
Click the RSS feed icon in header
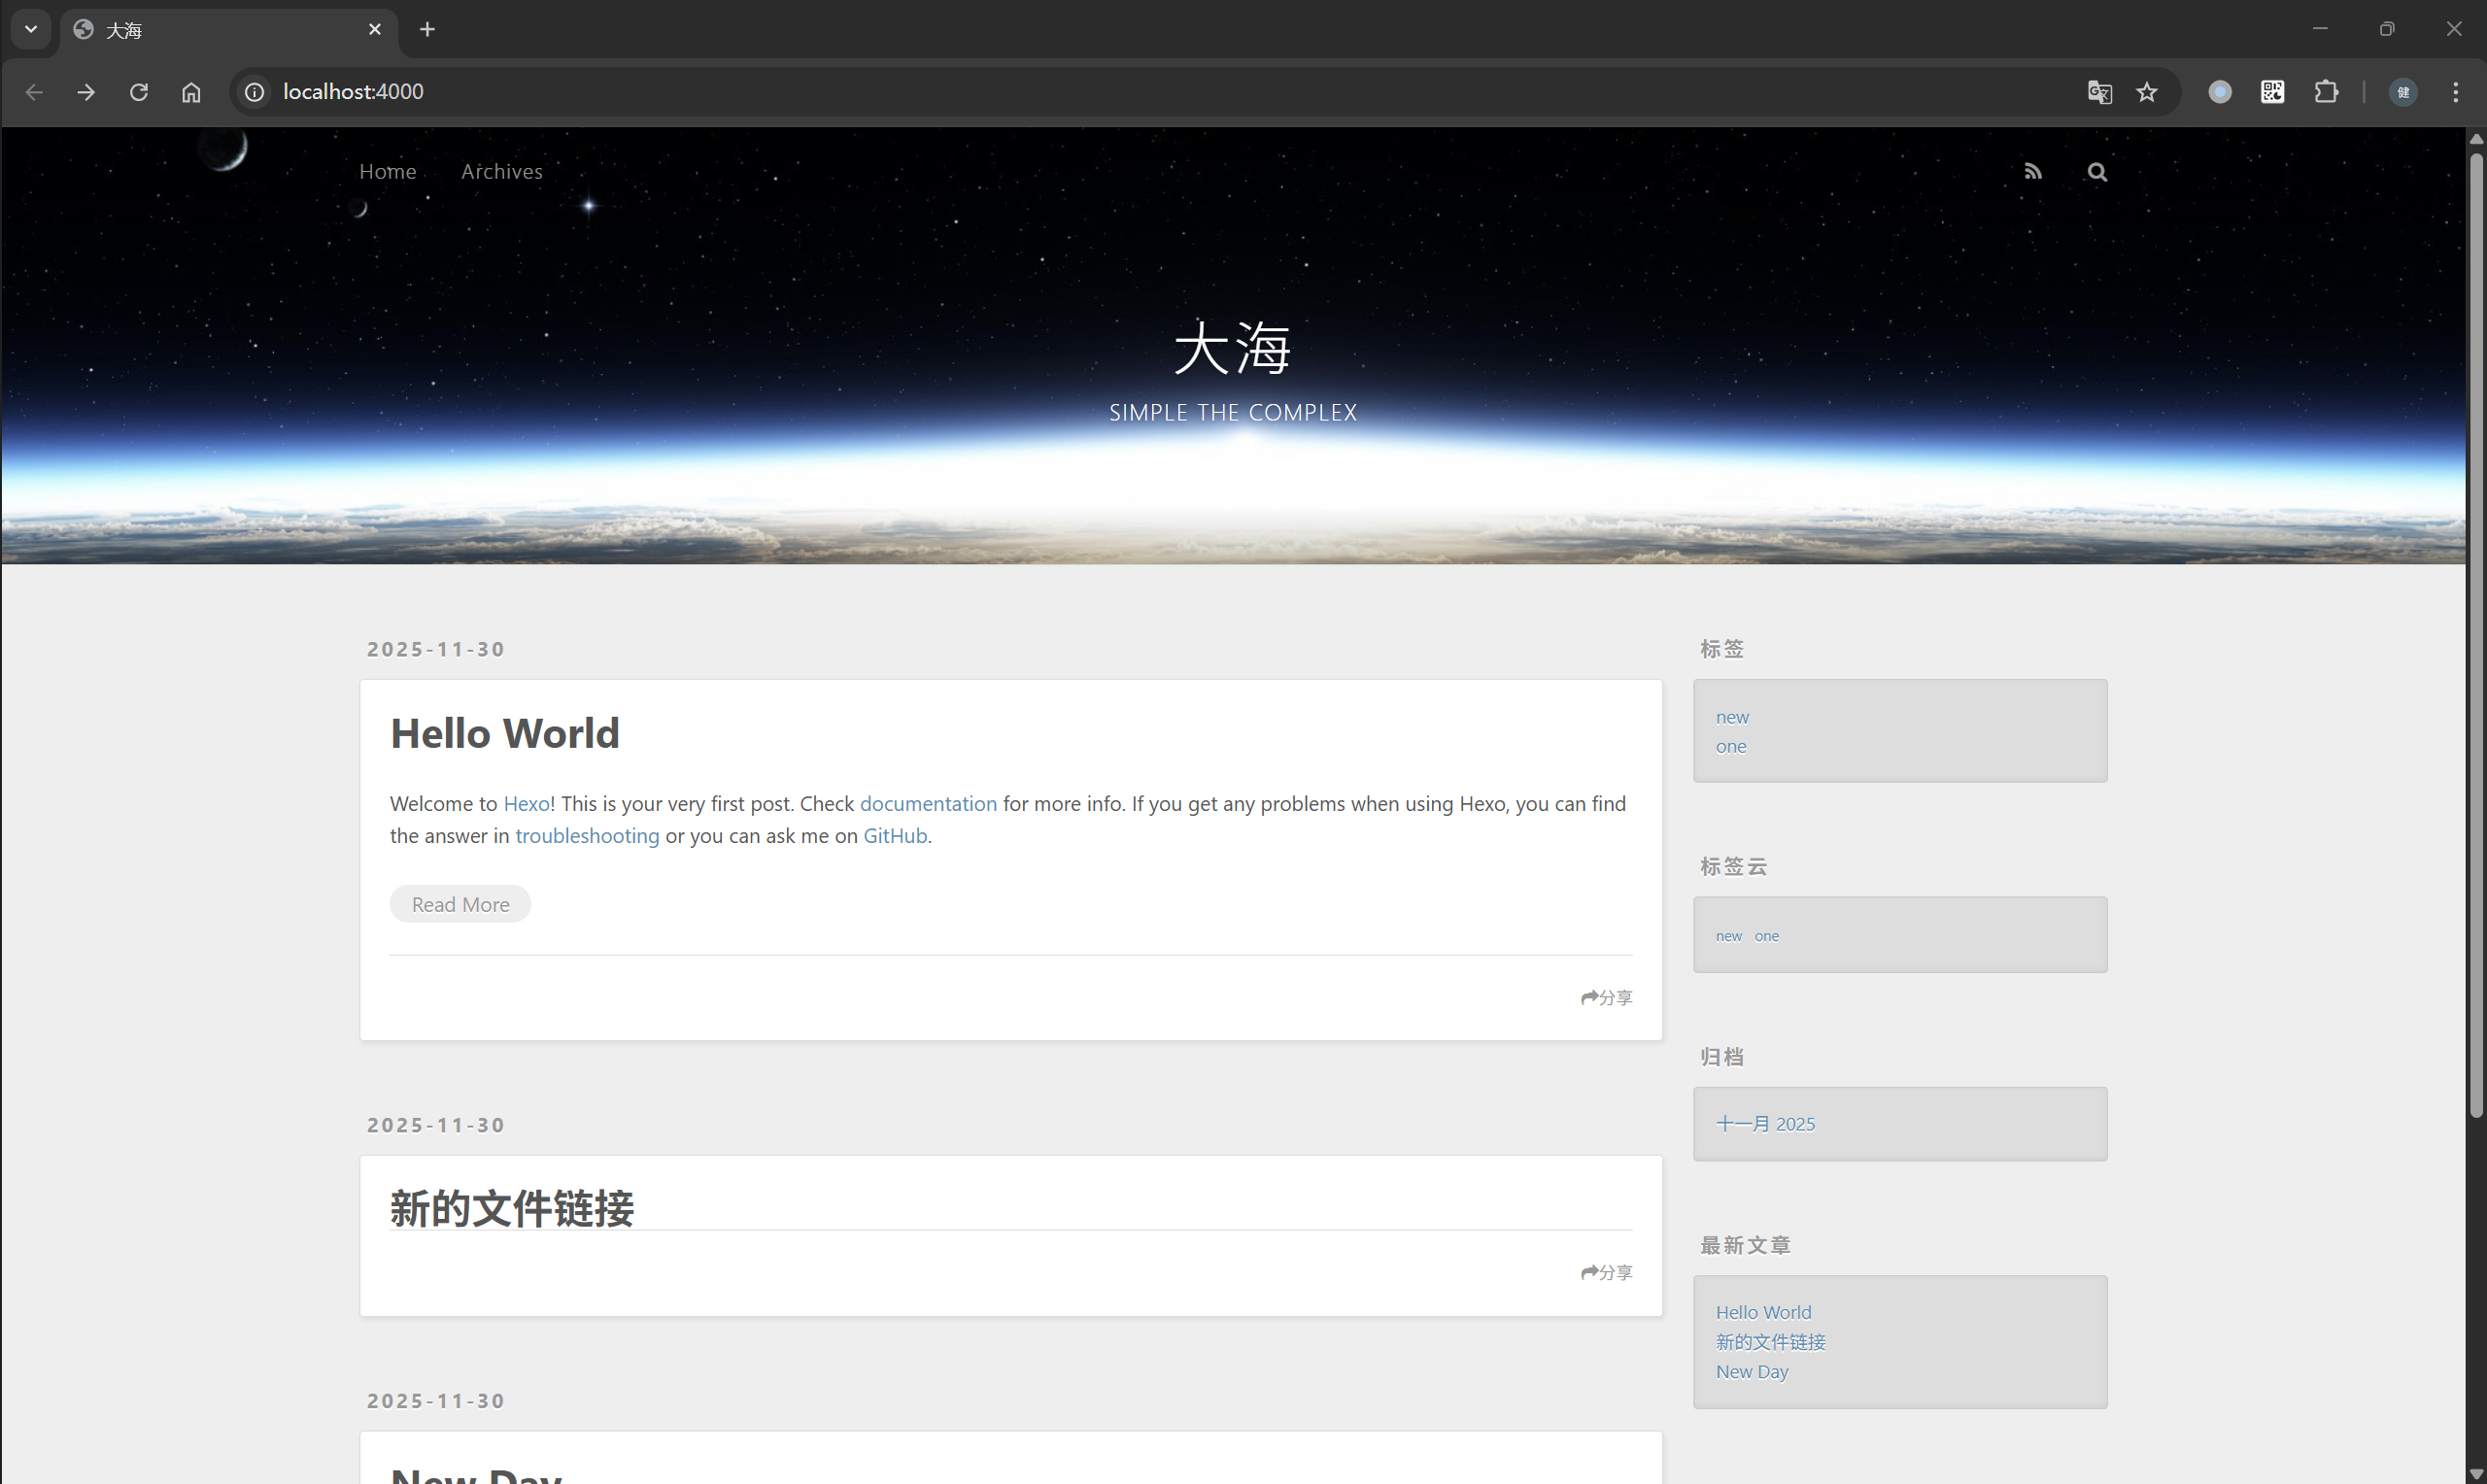pyautogui.click(x=2032, y=172)
